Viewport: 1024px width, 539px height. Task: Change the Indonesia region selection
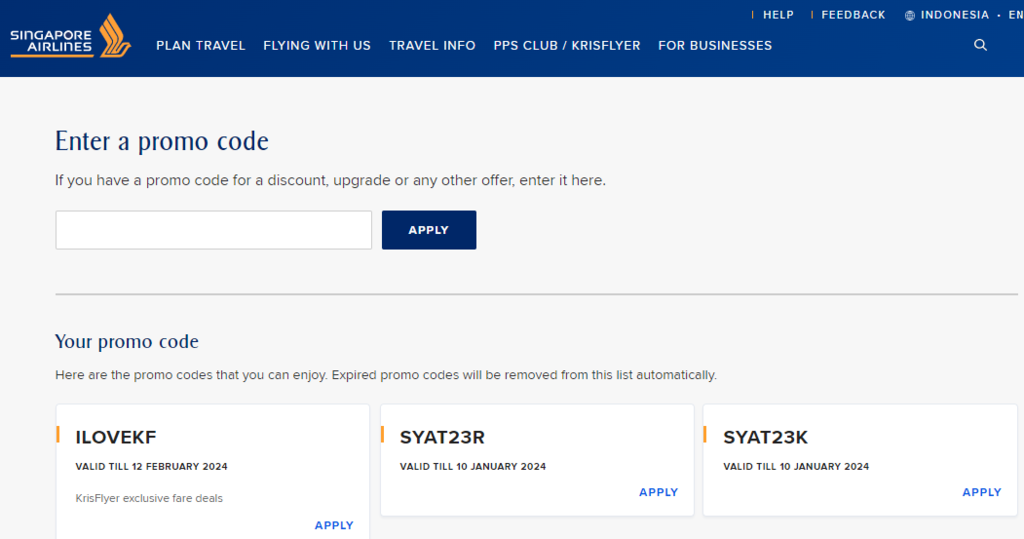[x=954, y=15]
